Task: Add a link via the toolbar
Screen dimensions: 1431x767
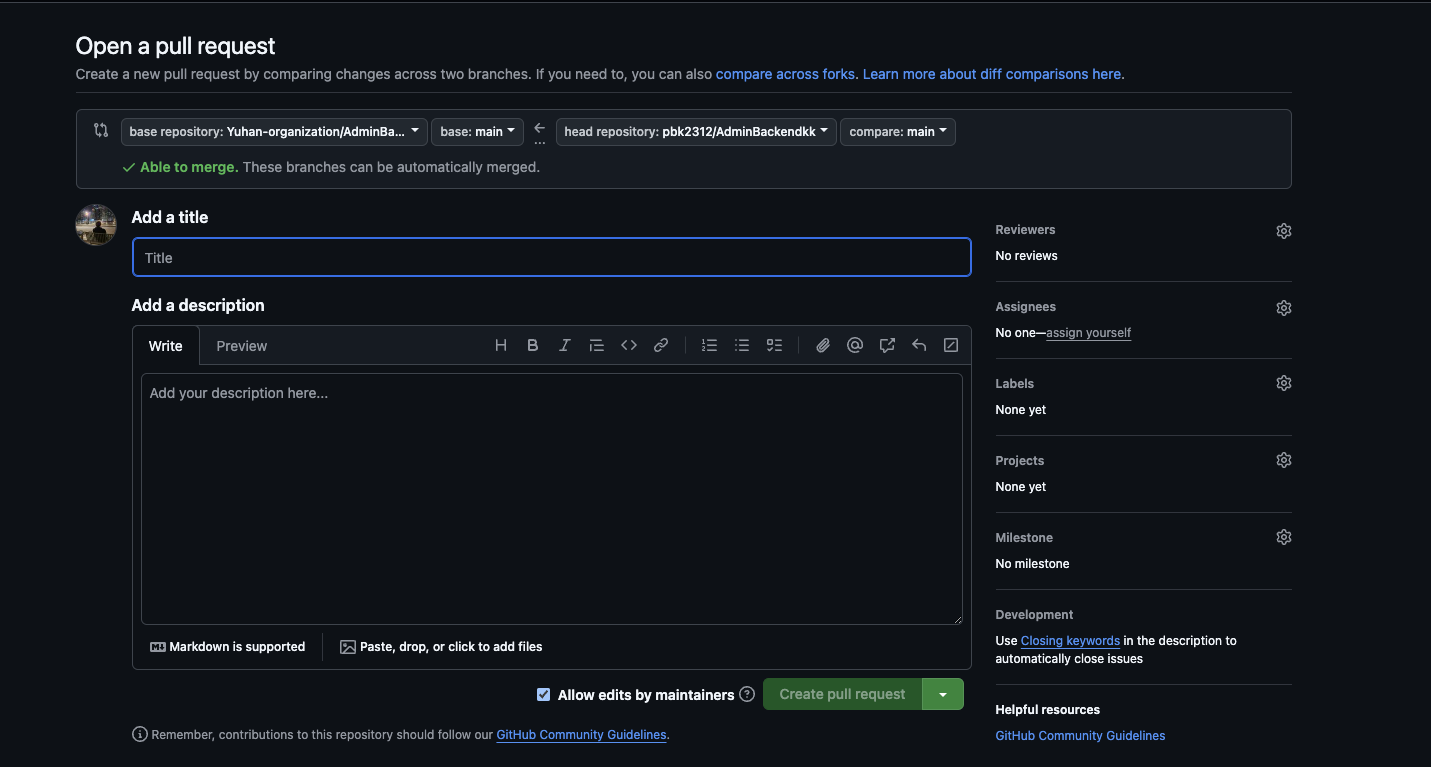Action: point(661,345)
